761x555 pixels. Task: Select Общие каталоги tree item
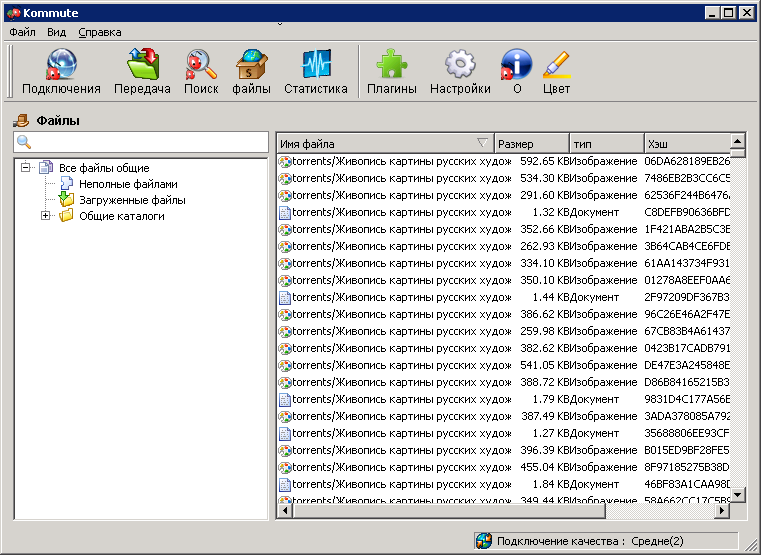coord(121,216)
